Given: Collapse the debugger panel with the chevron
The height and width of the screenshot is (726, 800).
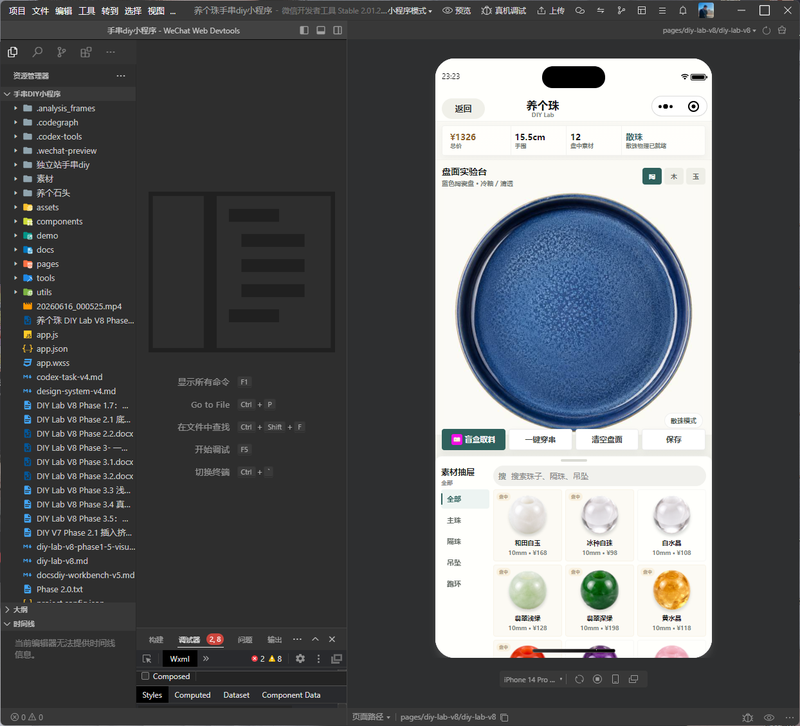Looking at the screenshot, I should point(315,639).
